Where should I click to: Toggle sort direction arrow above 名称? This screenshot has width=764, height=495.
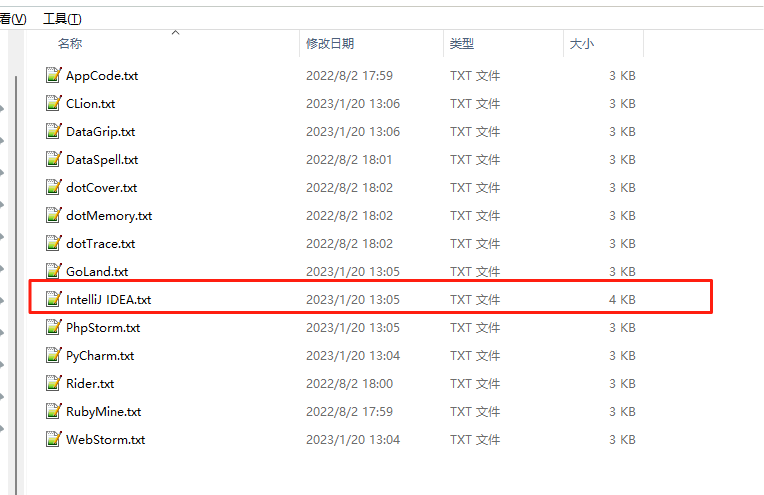click(176, 33)
